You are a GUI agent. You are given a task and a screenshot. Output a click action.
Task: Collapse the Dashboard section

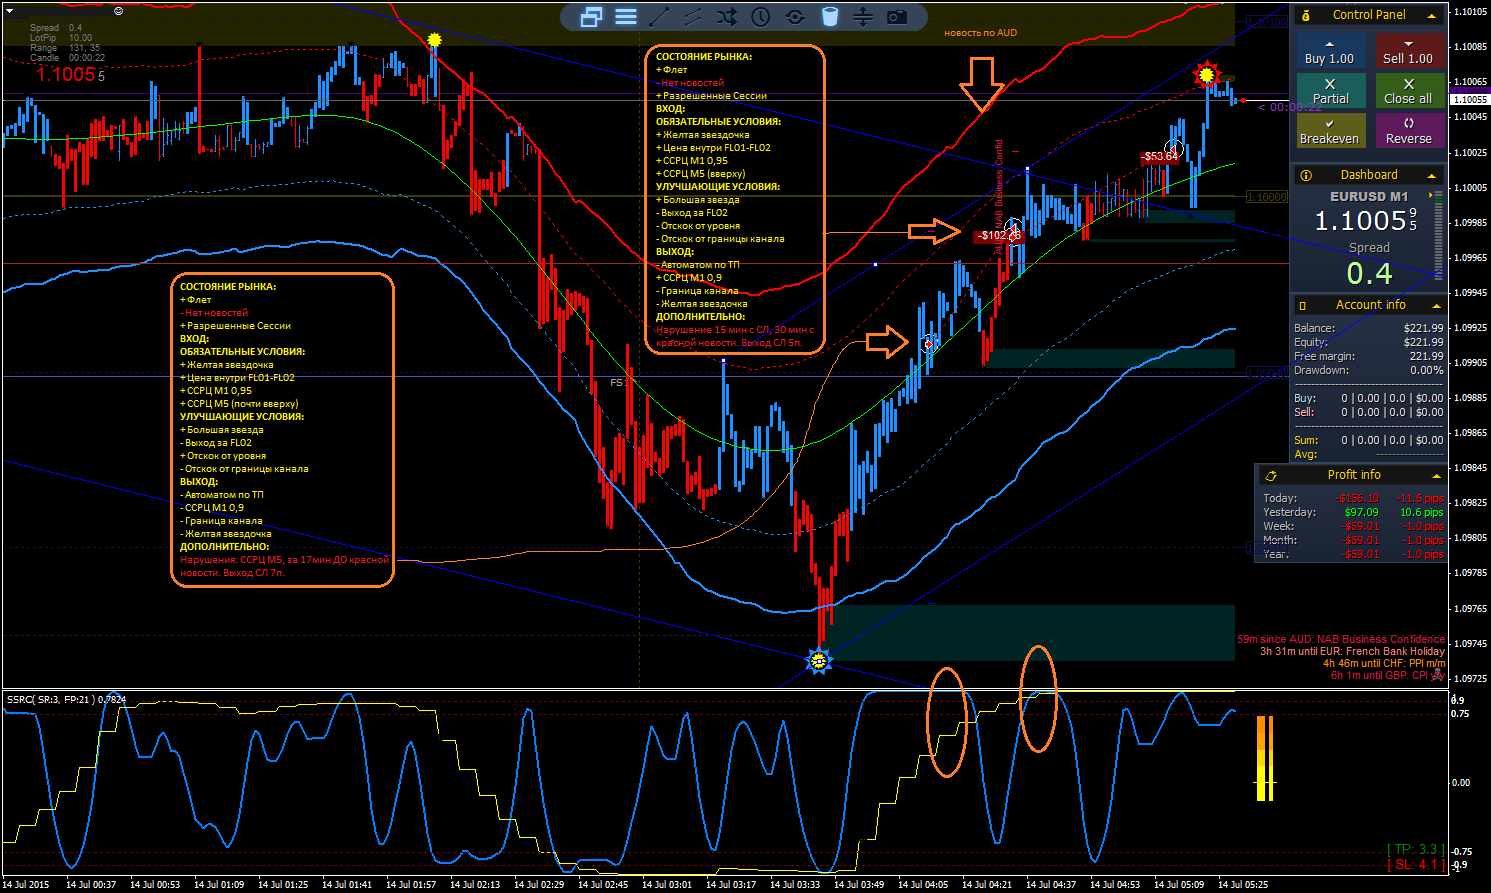coord(1432,176)
